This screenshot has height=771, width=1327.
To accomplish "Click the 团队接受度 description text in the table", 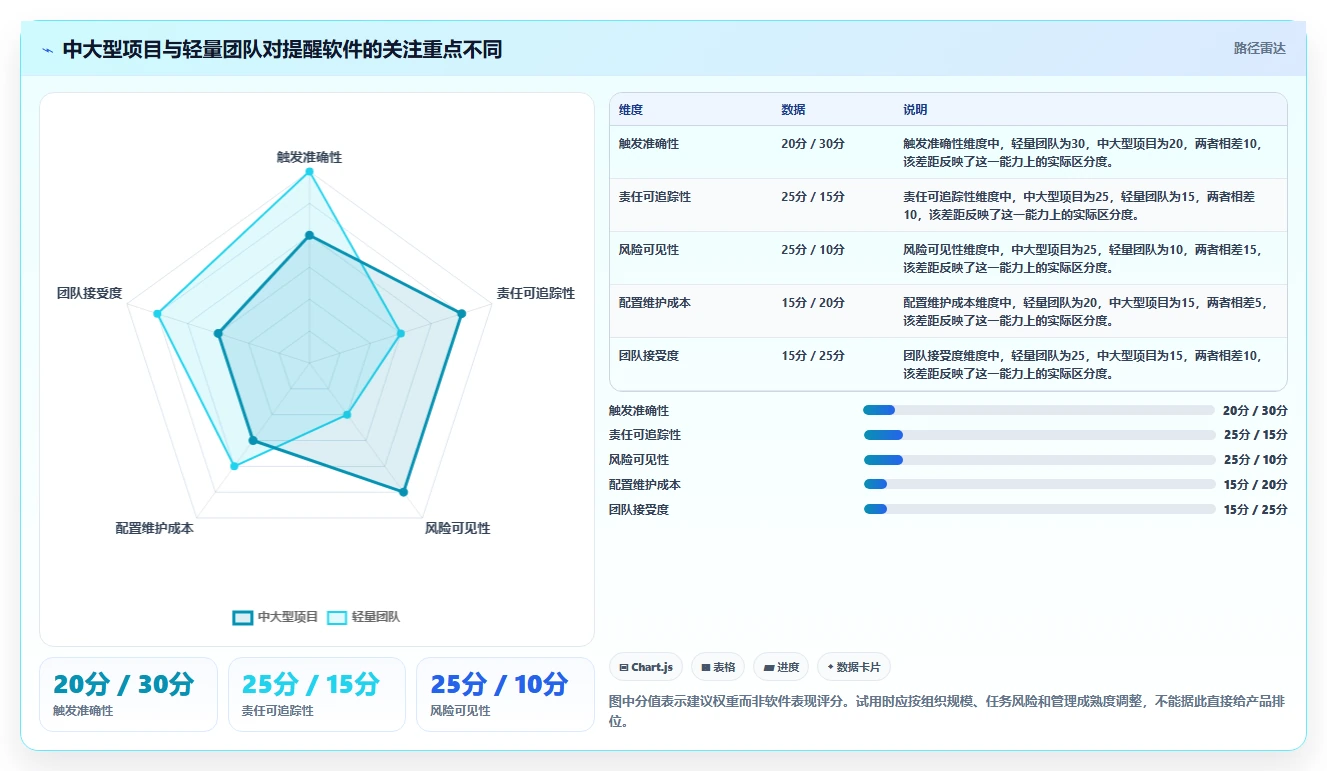I will coord(1085,364).
